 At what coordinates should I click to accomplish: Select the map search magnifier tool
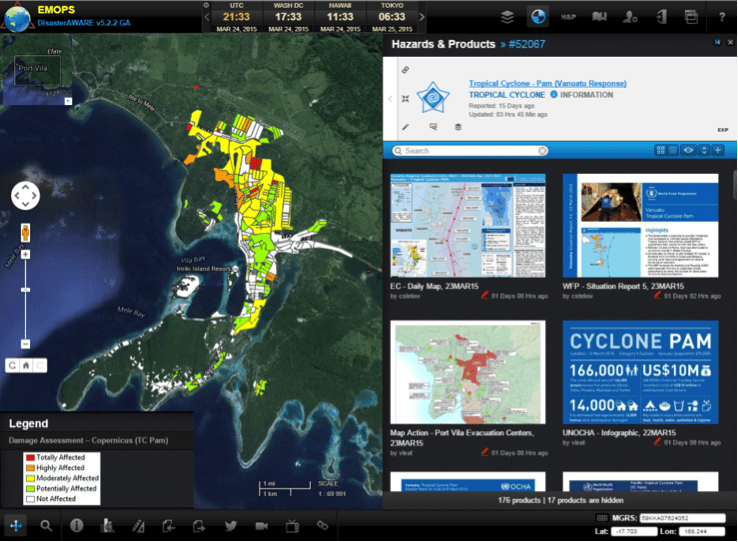point(46,525)
